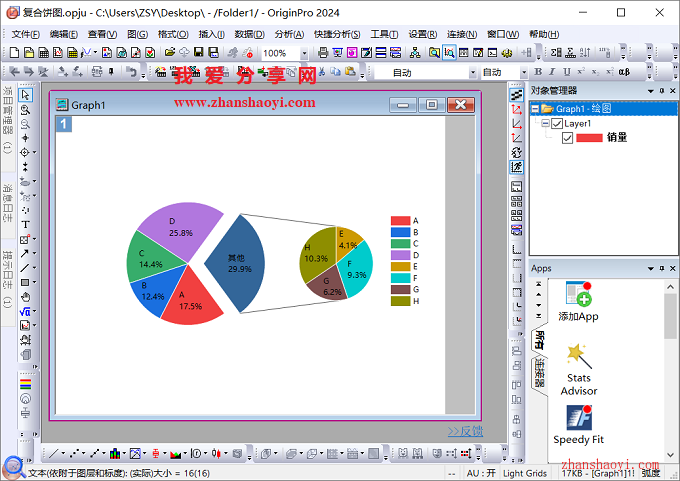Viewport: 680px width, 481px height.
Task: Toggle Italic text formatting
Action: click(552, 72)
